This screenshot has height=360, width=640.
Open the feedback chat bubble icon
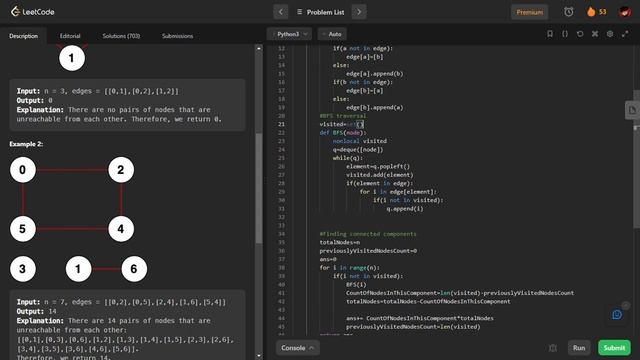pos(617,314)
